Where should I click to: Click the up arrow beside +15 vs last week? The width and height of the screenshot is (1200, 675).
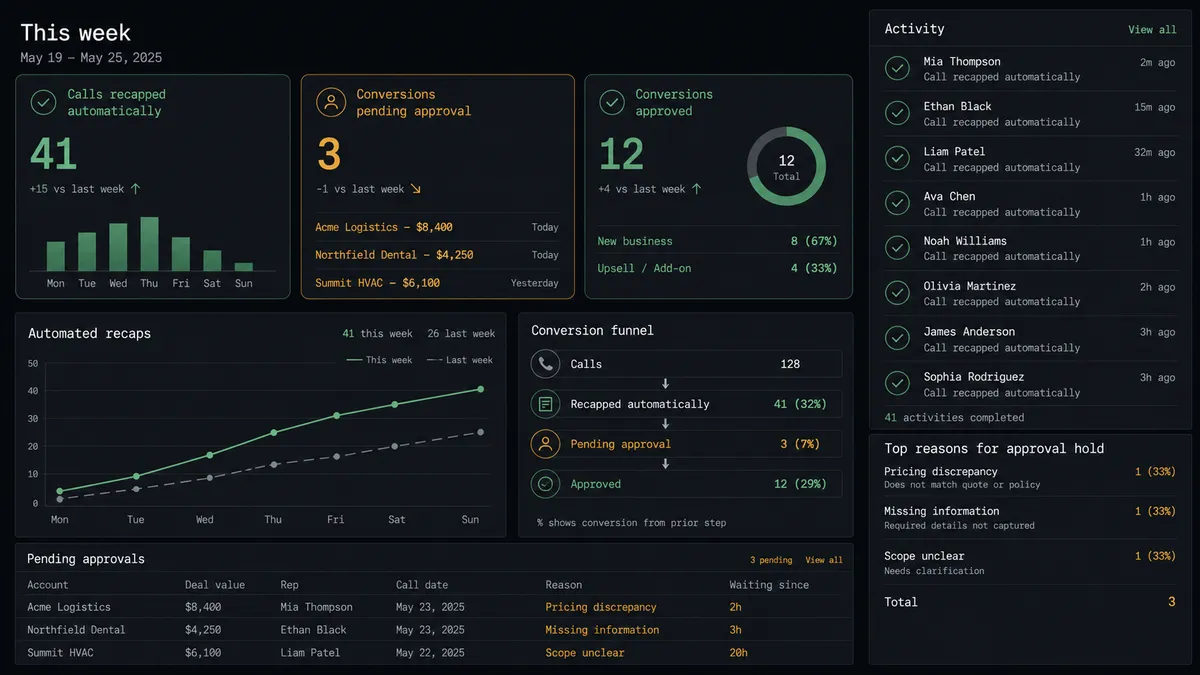click(x=135, y=189)
